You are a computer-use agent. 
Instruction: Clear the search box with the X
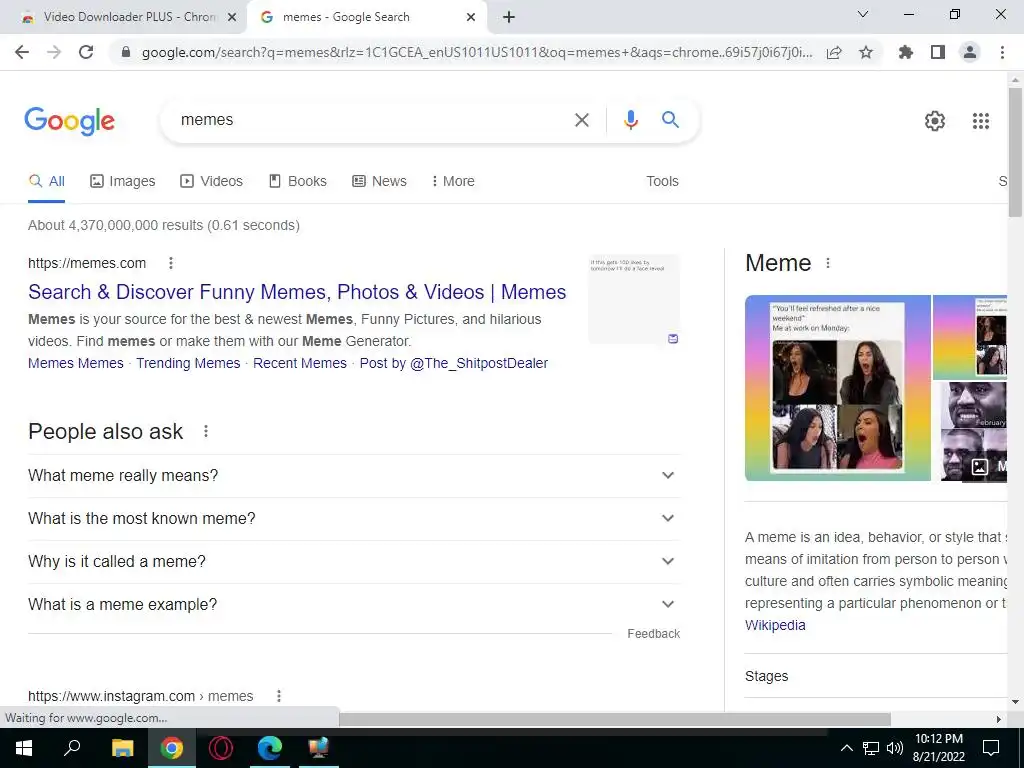(x=581, y=120)
